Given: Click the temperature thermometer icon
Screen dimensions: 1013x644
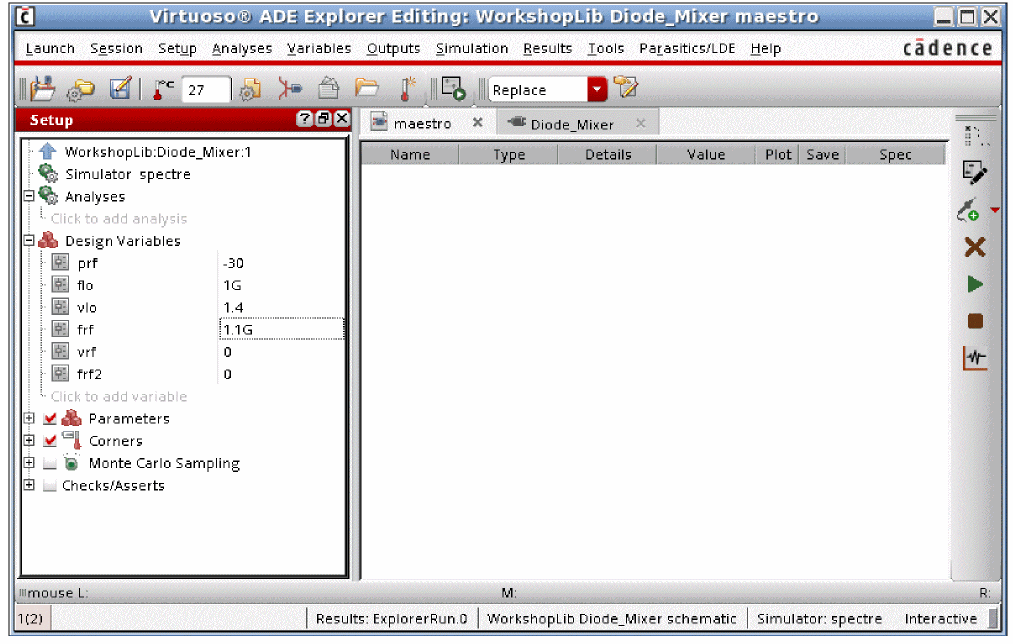Looking at the screenshot, I should [x=163, y=89].
